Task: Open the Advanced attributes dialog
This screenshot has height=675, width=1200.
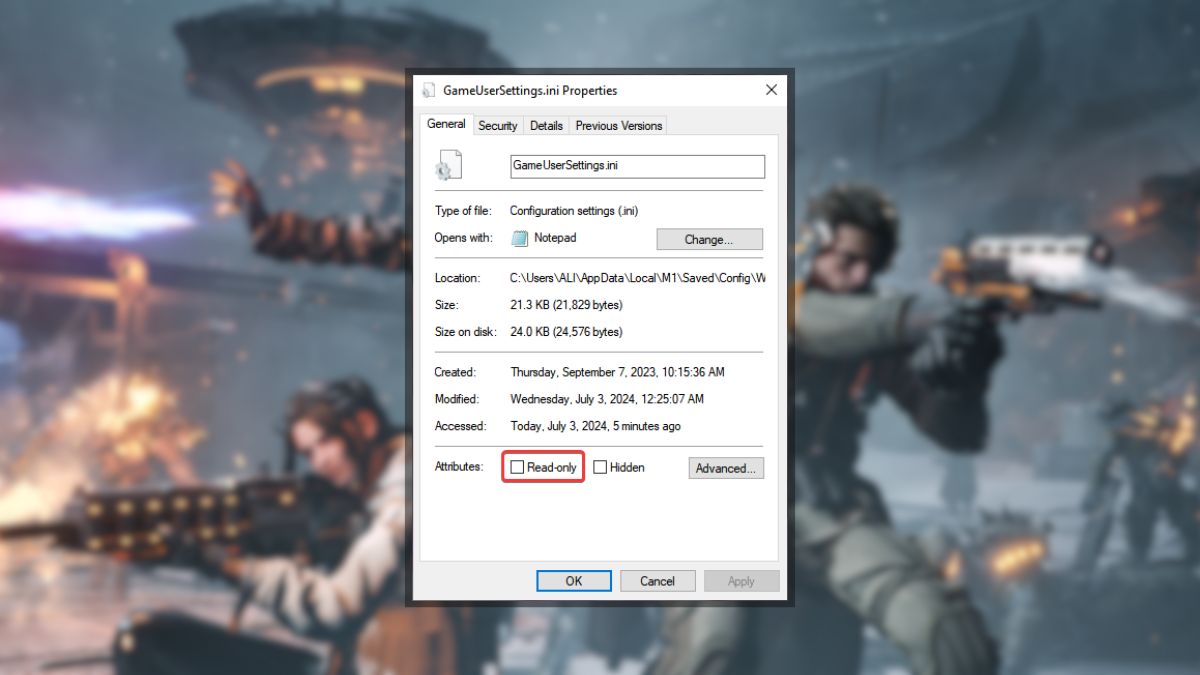Action: pyautogui.click(x=726, y=467)
